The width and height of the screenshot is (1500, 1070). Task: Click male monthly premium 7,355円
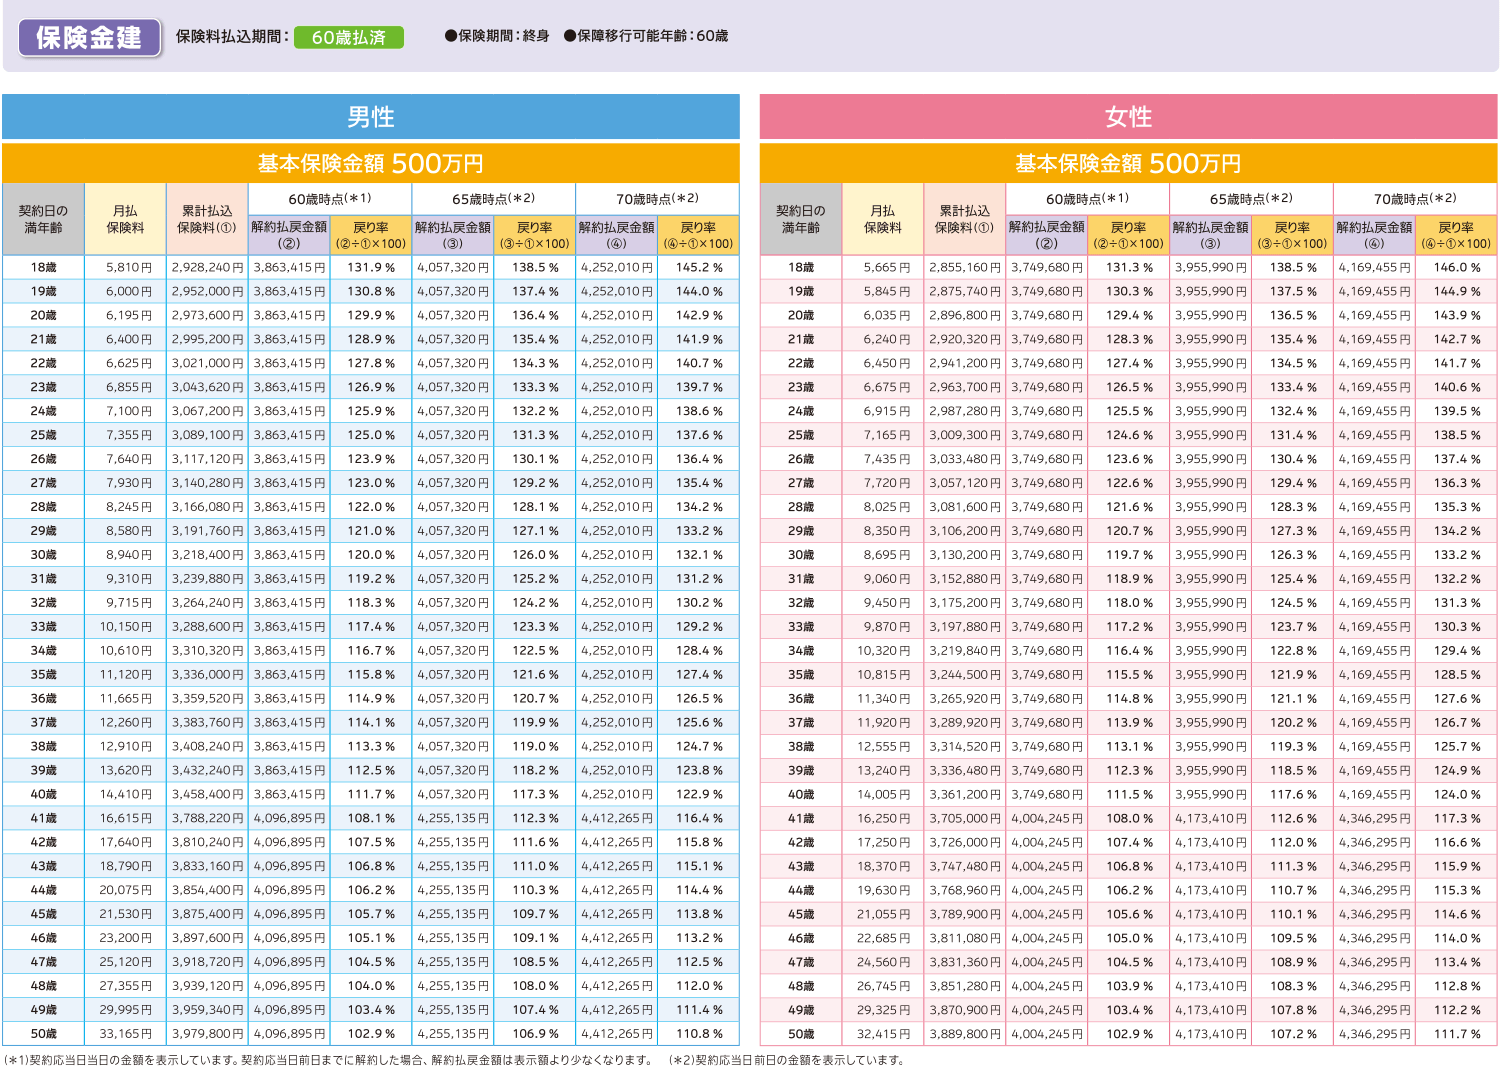tap(129, 436)
